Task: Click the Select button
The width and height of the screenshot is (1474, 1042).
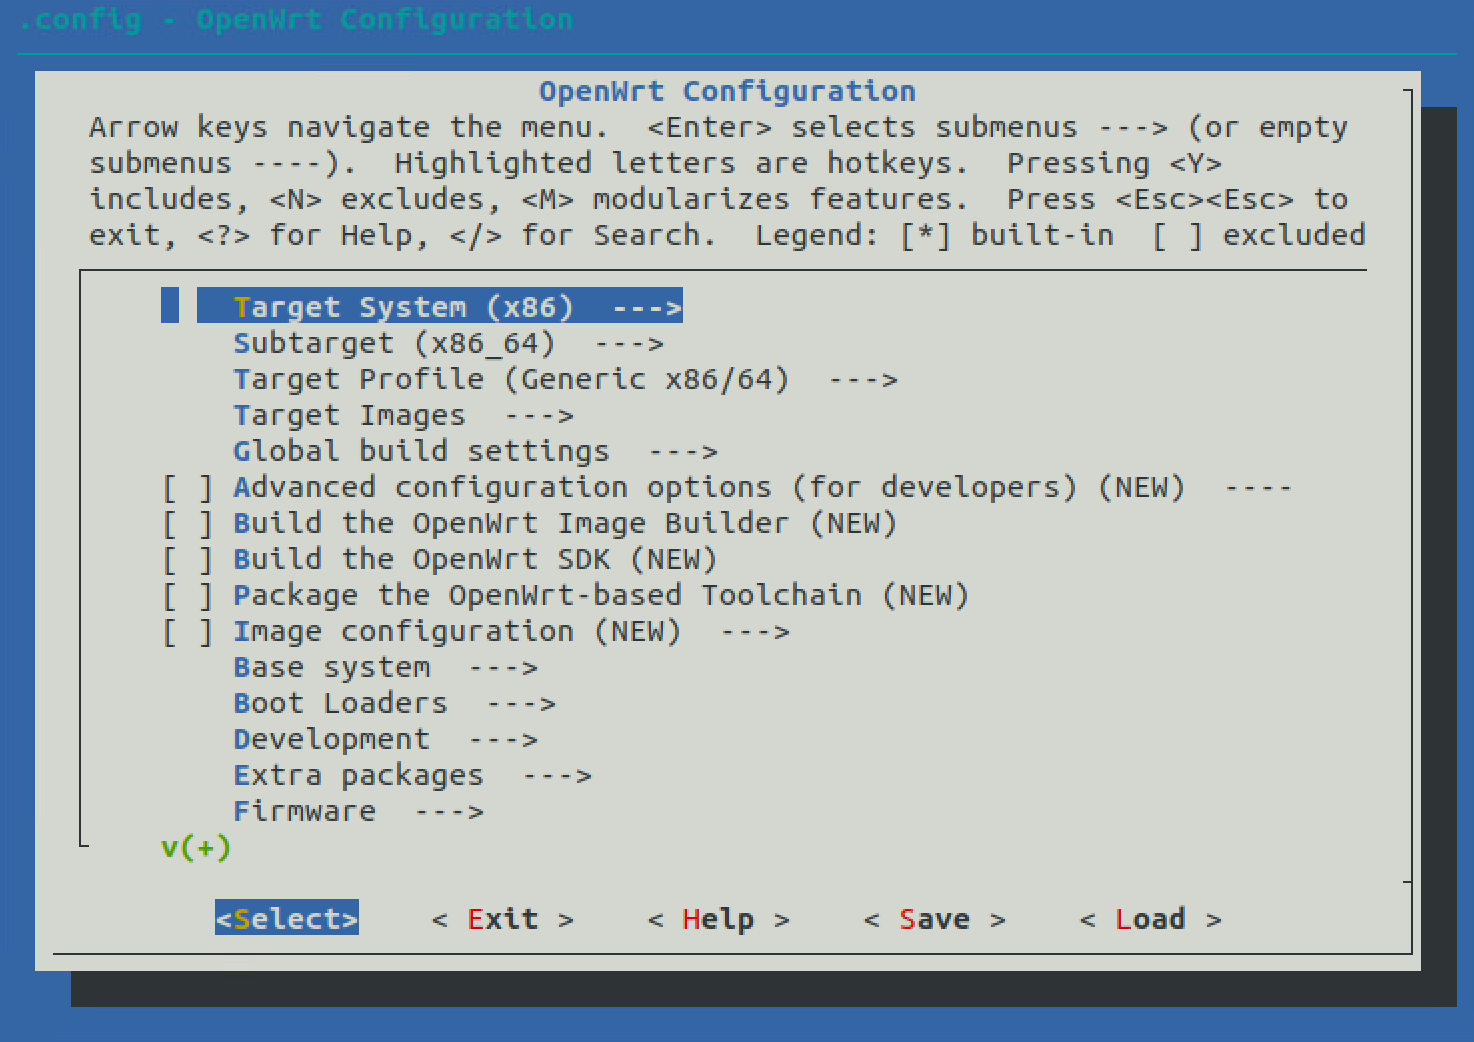Action: point(287,919)
